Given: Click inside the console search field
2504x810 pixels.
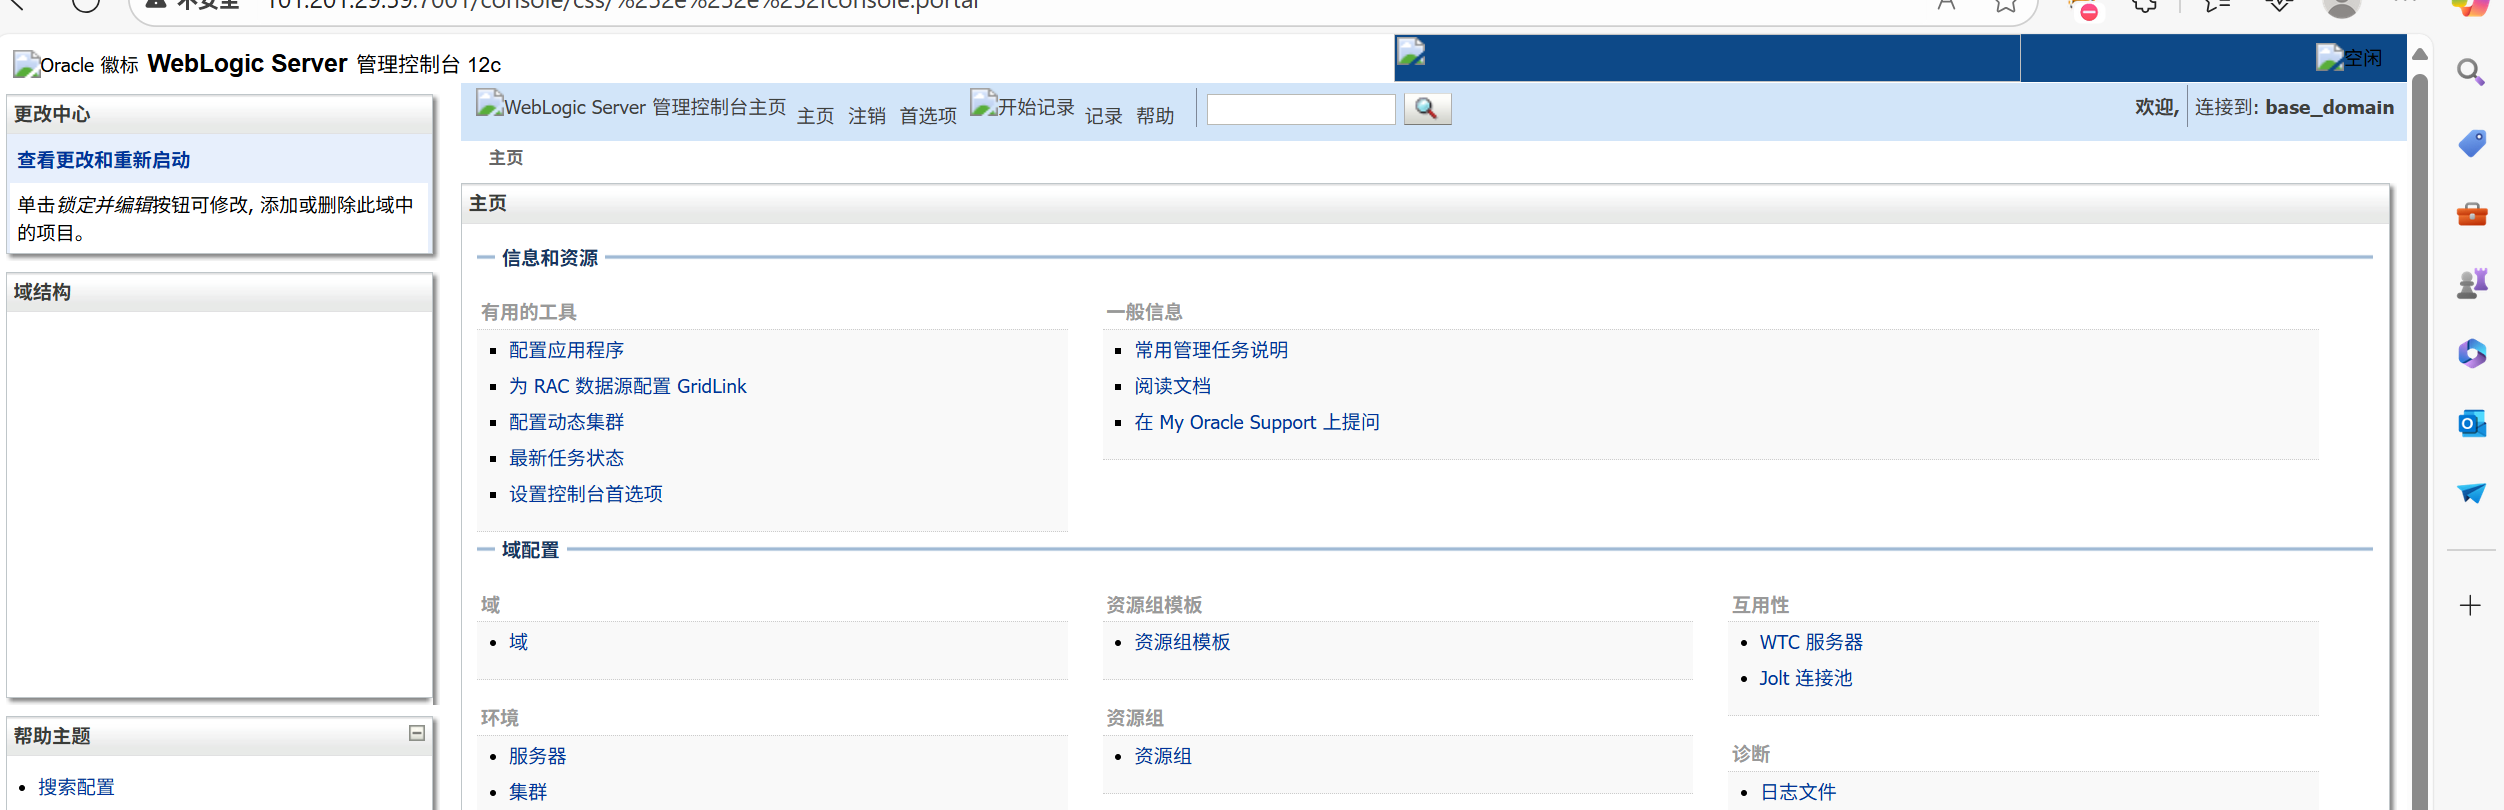Looking at the screenshot, I should coord(1301,109).
